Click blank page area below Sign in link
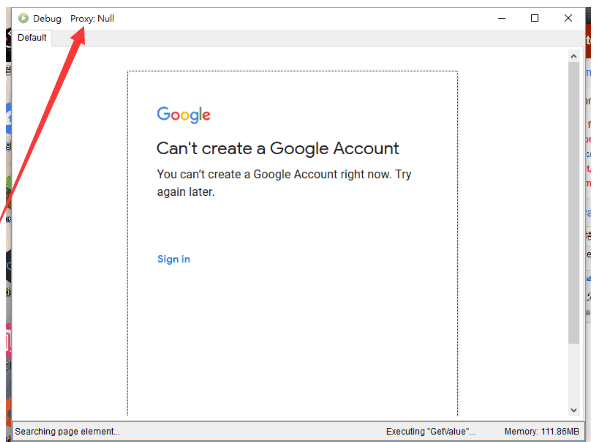The width and height of the screenshot is (604, 442). (290, 340)
